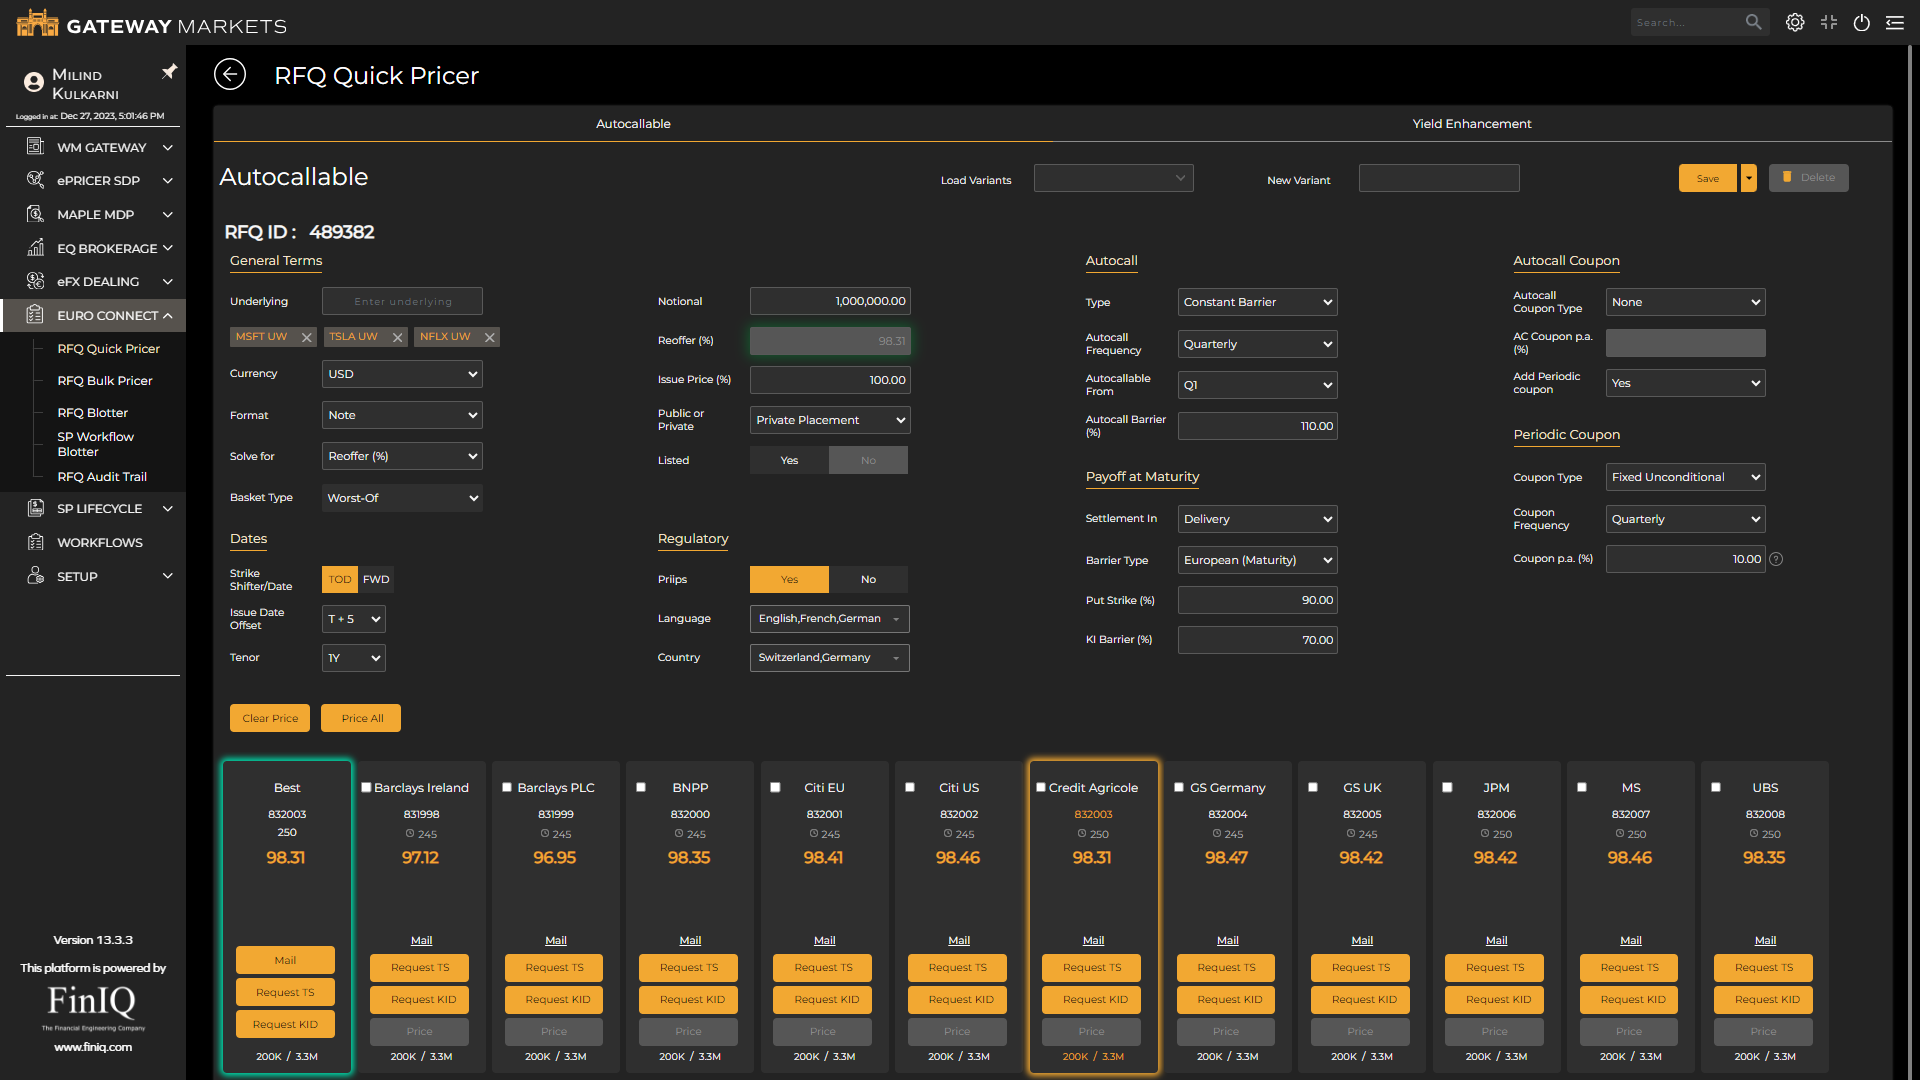Viewport: 1920px width, 1080px height.
Task: Open the Autocall Frequency dropdown
Action: [x=1257, y=344]
